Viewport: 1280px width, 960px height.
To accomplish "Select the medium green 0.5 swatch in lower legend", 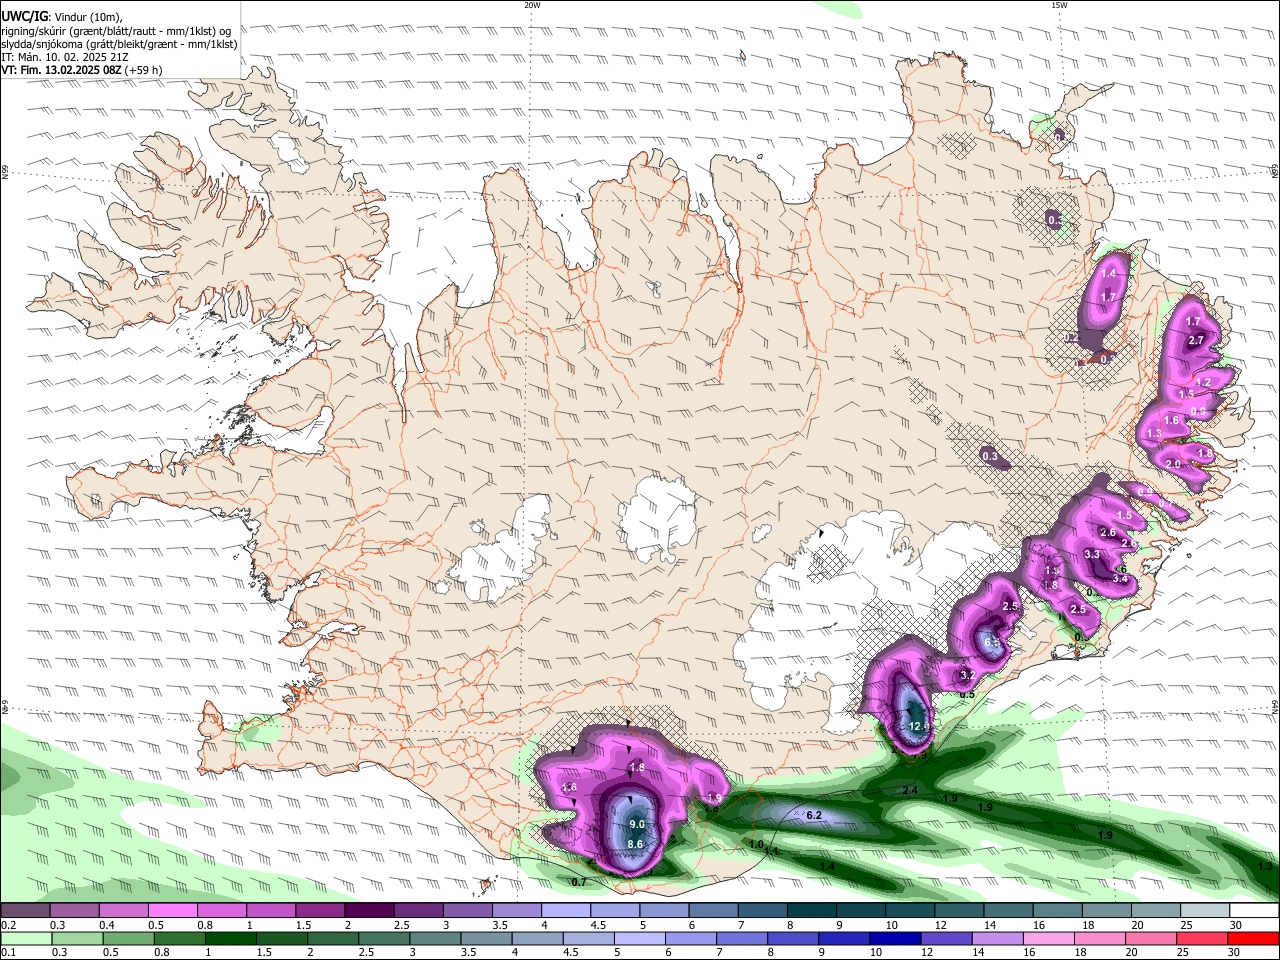I will [128, 938].
